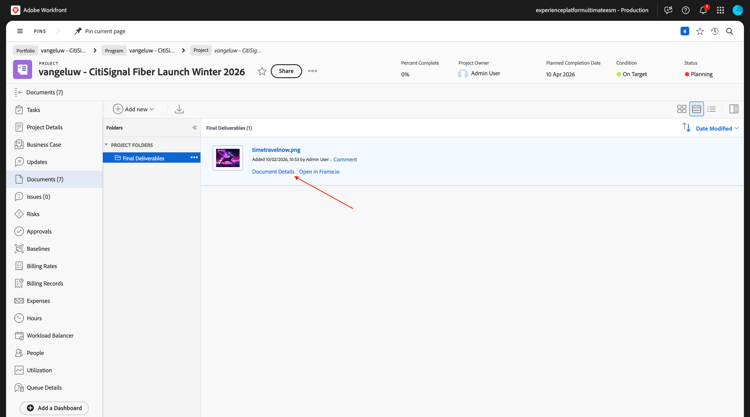Toggle the summary side panel
This screenshot has height=417, width=750.
734,110
